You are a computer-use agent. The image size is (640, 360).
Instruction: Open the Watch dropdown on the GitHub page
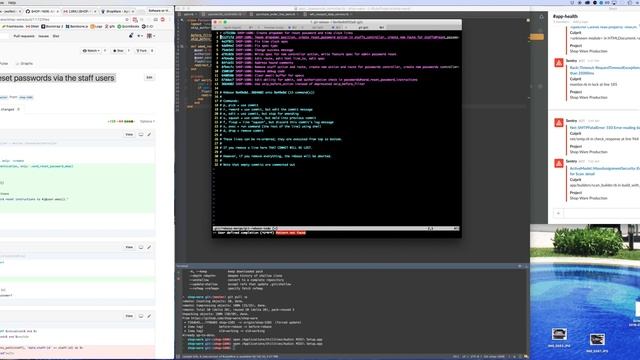point(91,51)
